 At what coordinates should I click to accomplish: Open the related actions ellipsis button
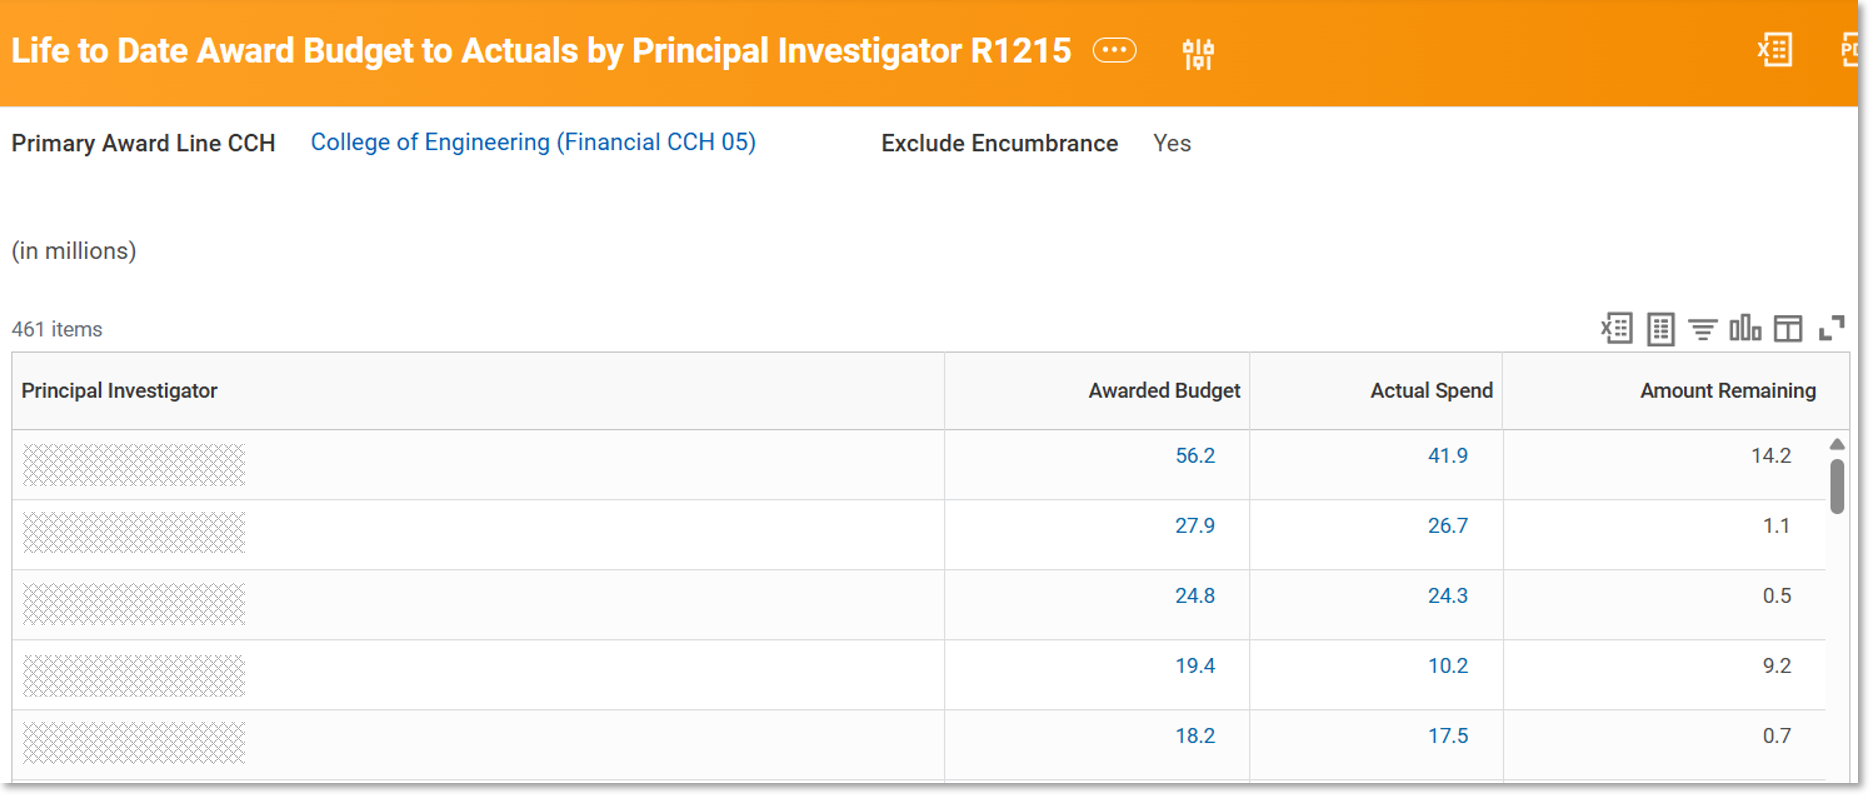(x=1114, y=50)
